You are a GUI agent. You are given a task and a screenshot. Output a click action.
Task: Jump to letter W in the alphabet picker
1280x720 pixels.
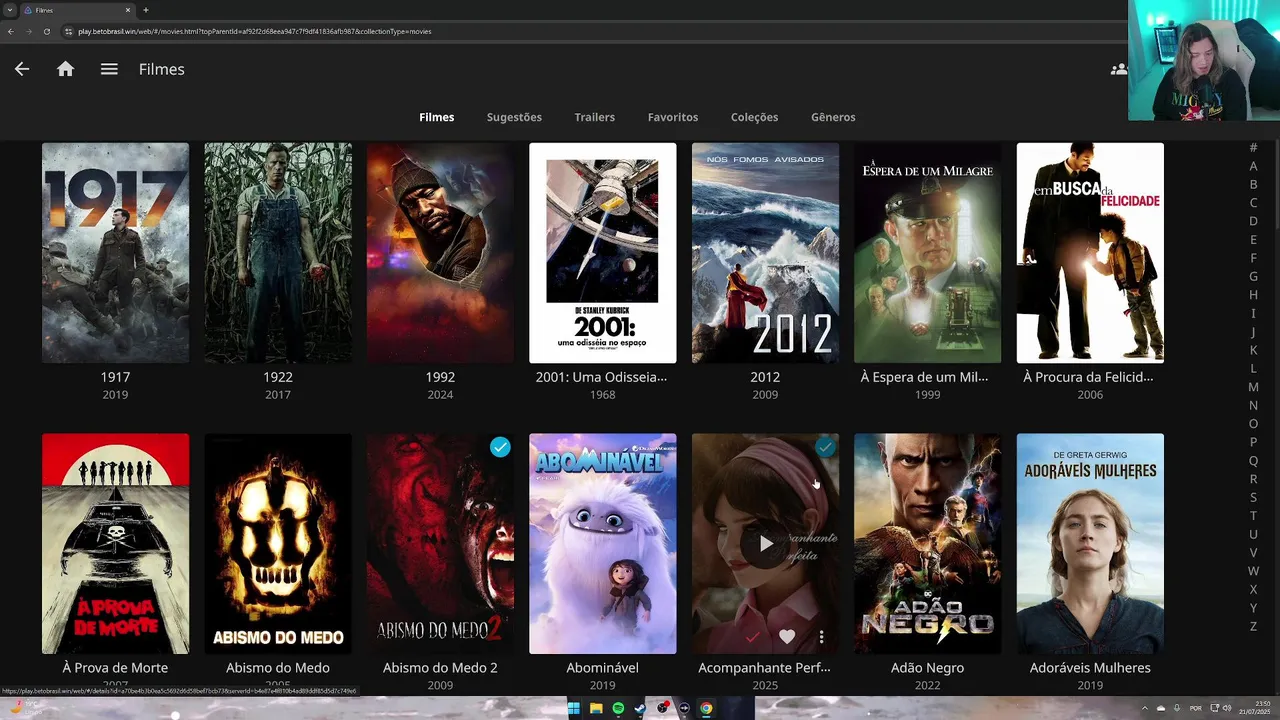[1253, 571]
